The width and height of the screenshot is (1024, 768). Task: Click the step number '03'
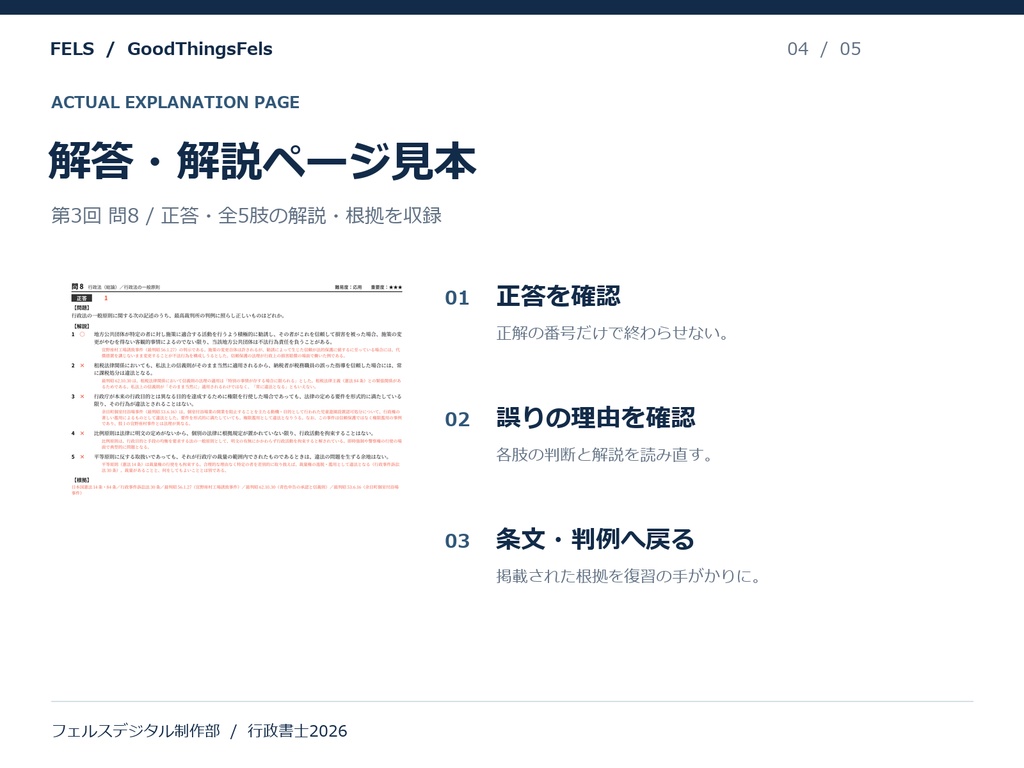click(457, 541)
